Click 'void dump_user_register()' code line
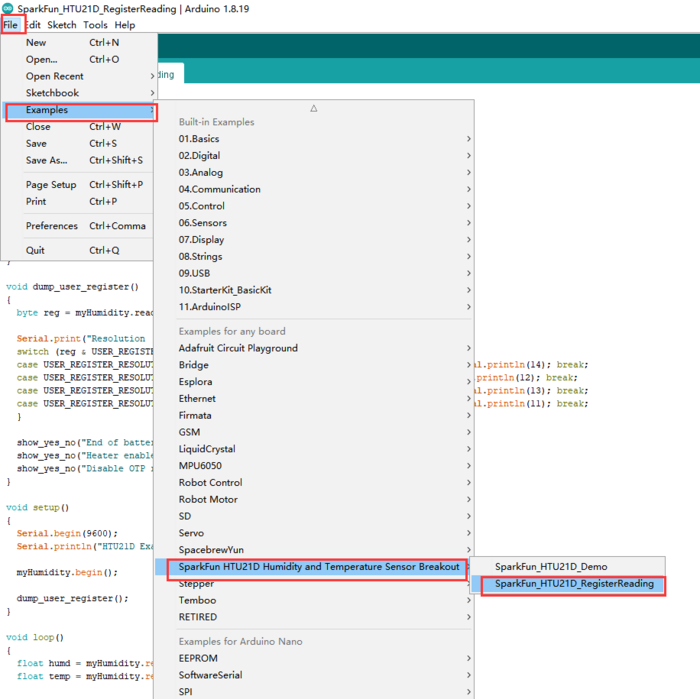 tap(72, 287)
